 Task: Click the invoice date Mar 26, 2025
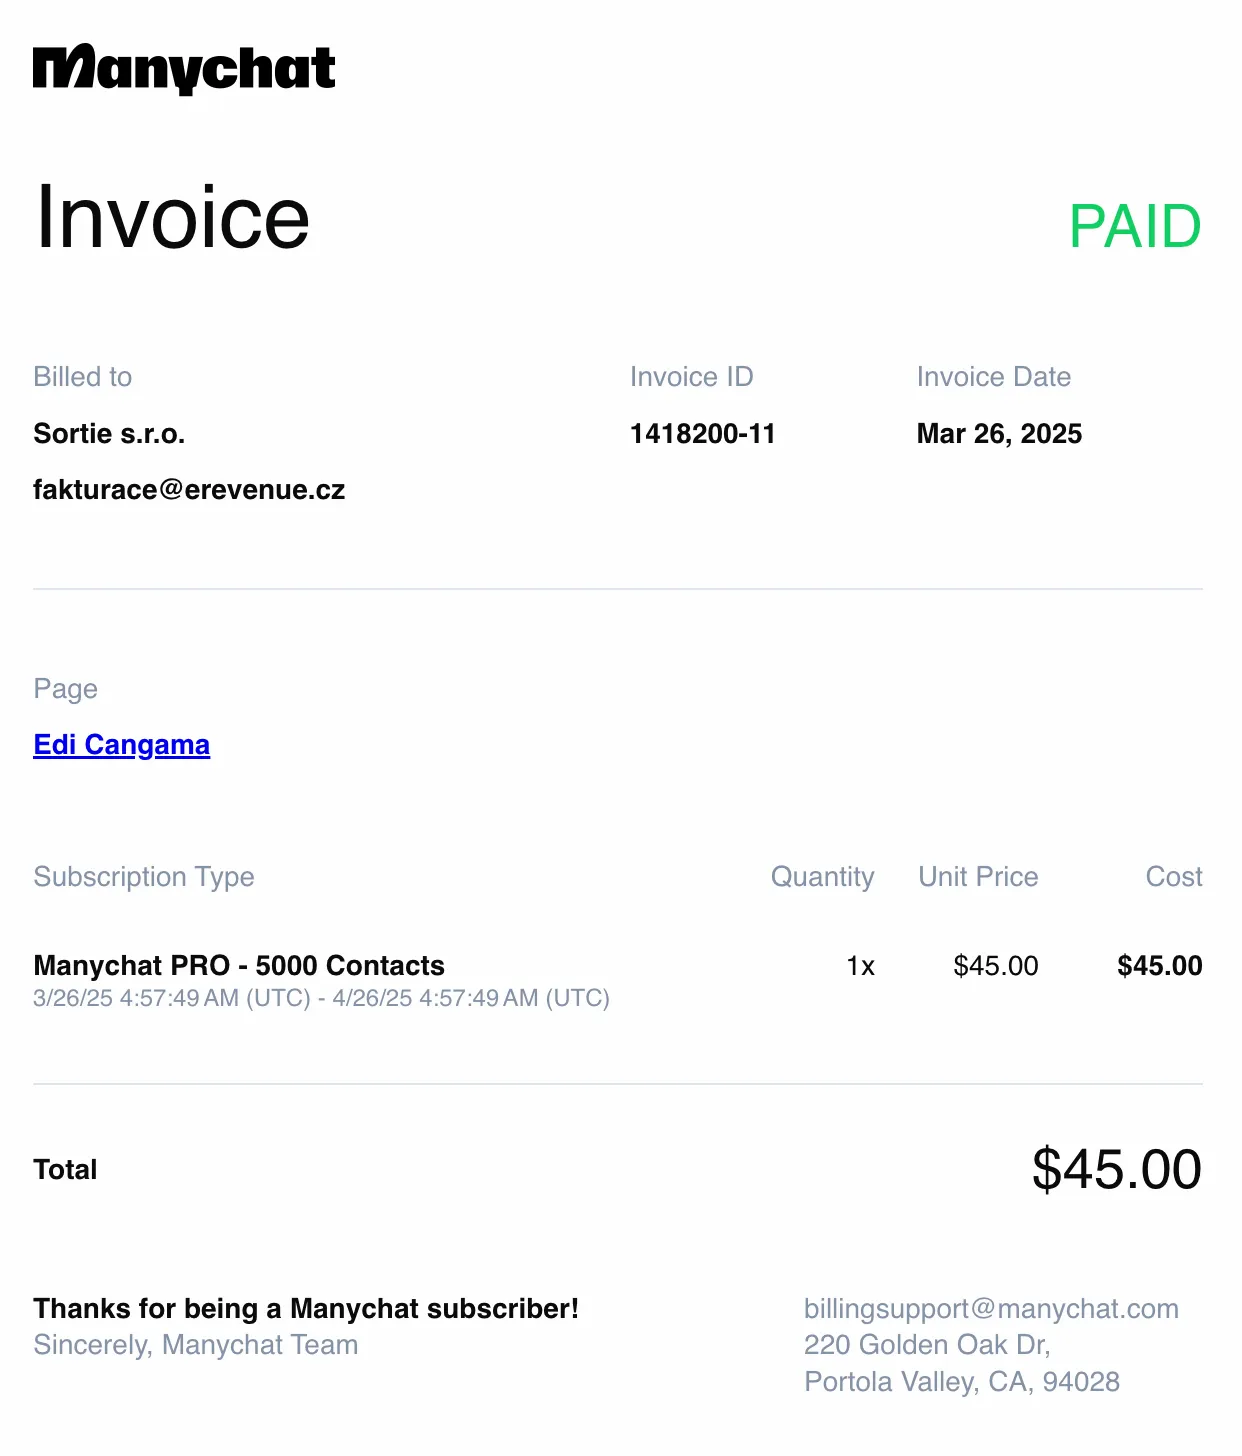click(x=999, y=434)
